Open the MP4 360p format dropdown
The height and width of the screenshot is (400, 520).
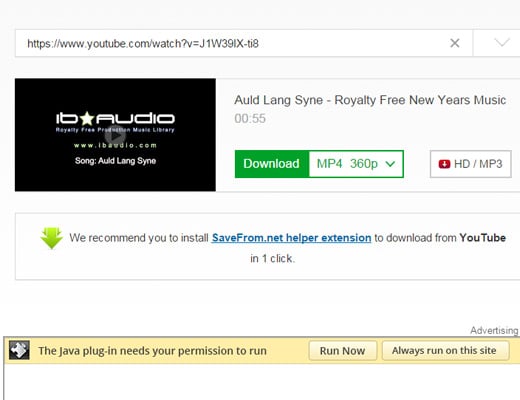356,164
